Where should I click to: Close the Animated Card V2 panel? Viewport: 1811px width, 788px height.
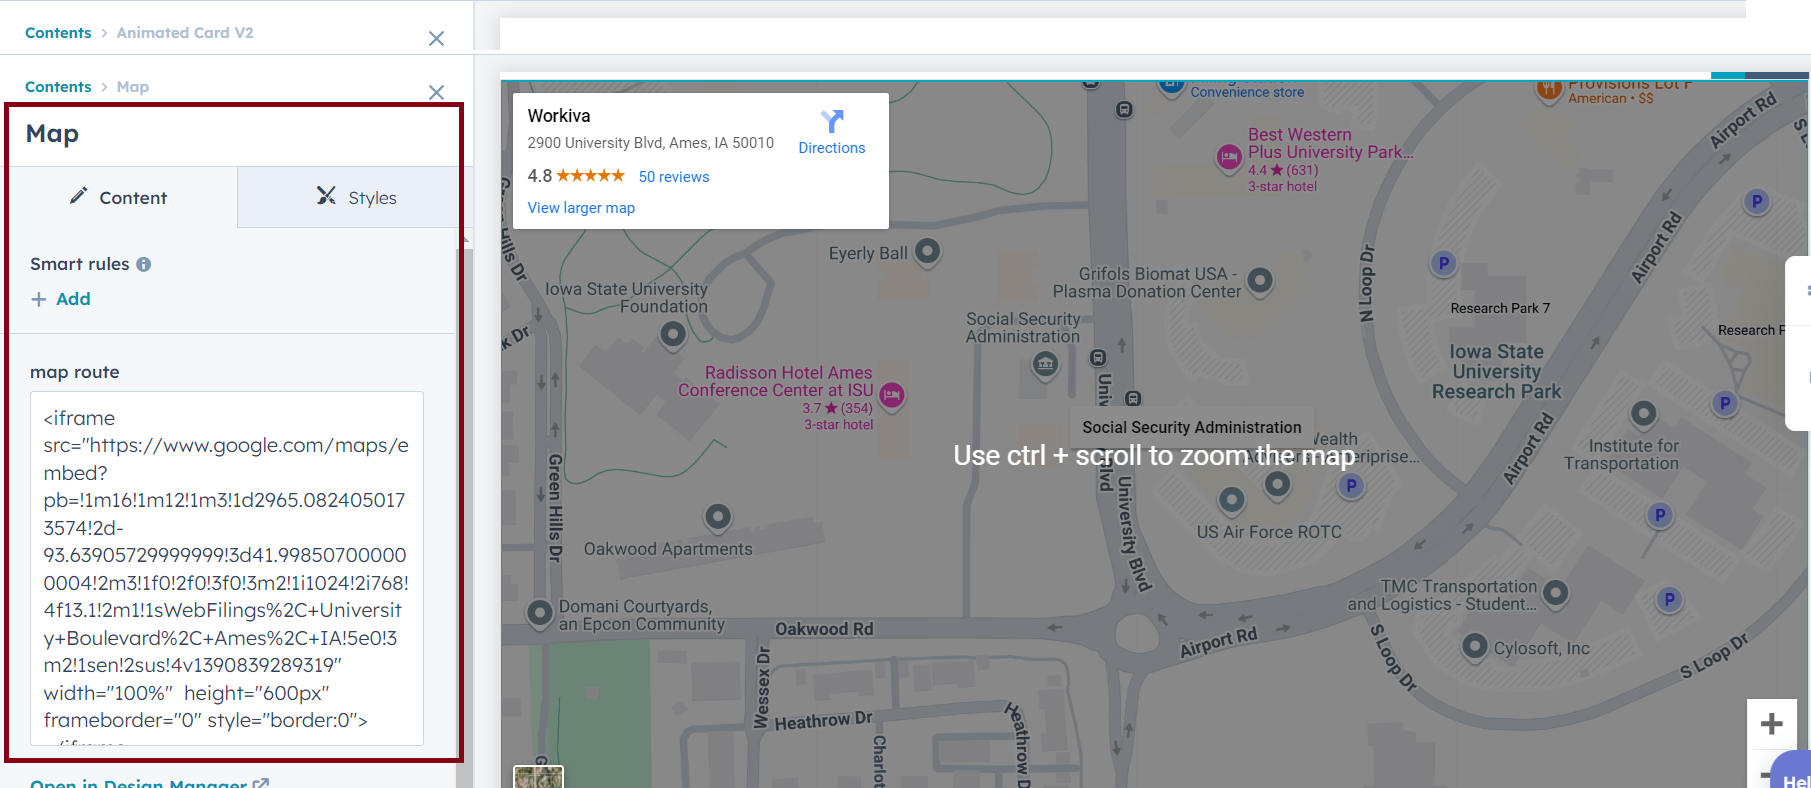436,38
